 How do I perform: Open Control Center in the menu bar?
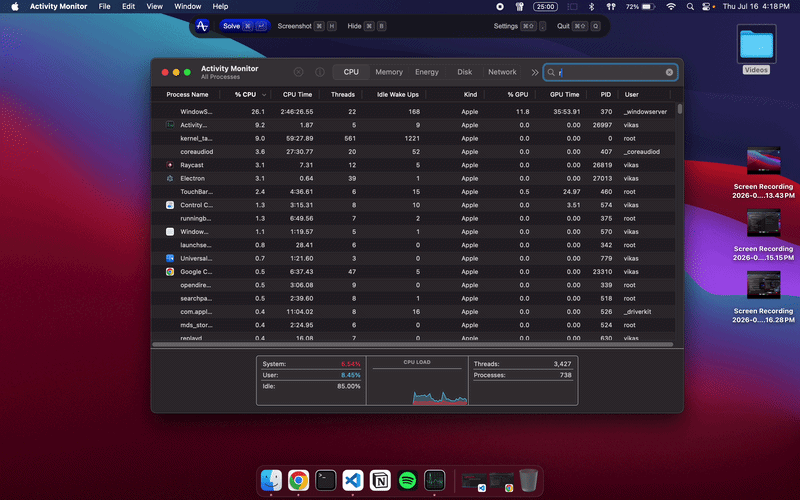(x=707, y=7)
